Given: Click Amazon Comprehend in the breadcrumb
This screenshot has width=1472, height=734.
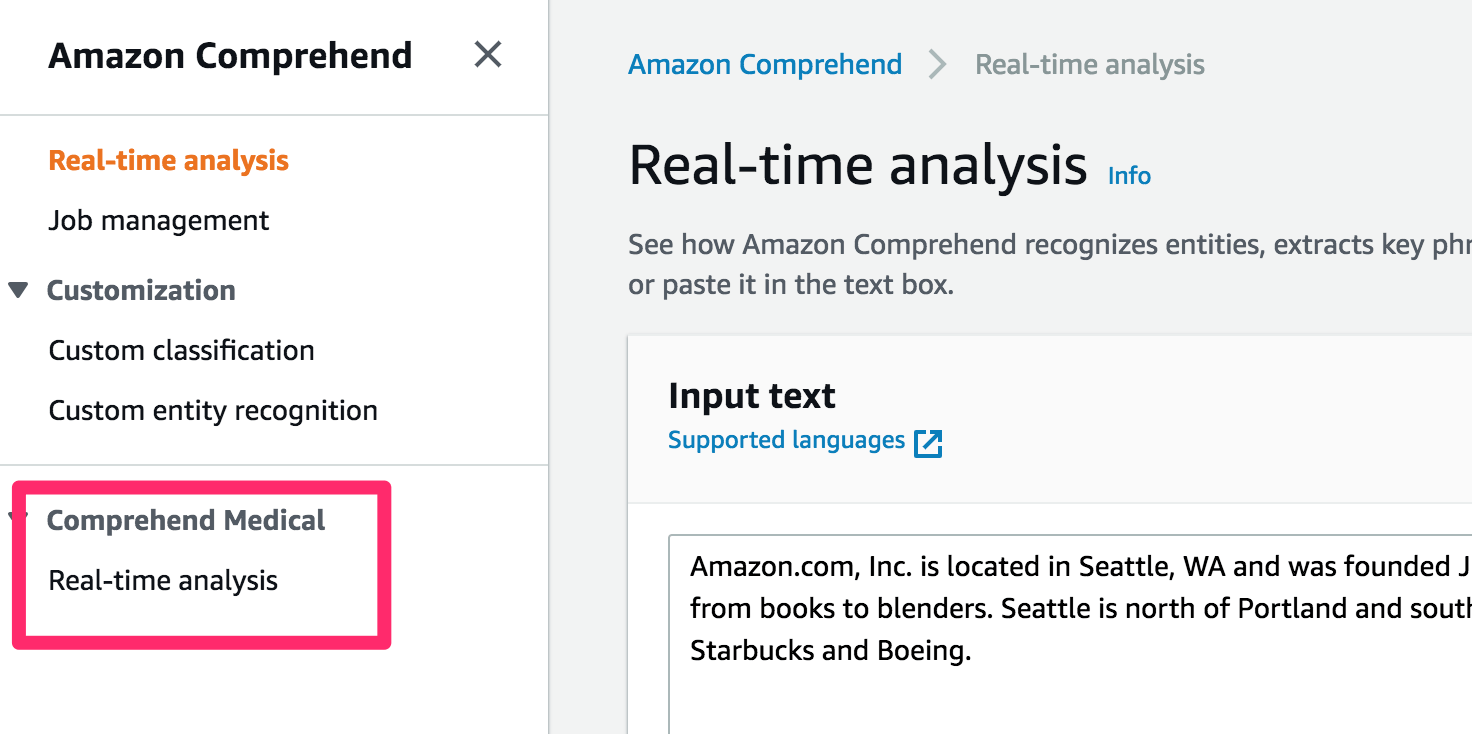Looking at the screenshot, I should point(764,64).
